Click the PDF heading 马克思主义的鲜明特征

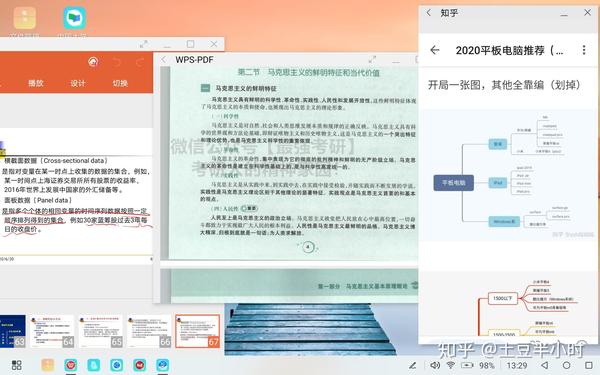(x=246, y=88)
